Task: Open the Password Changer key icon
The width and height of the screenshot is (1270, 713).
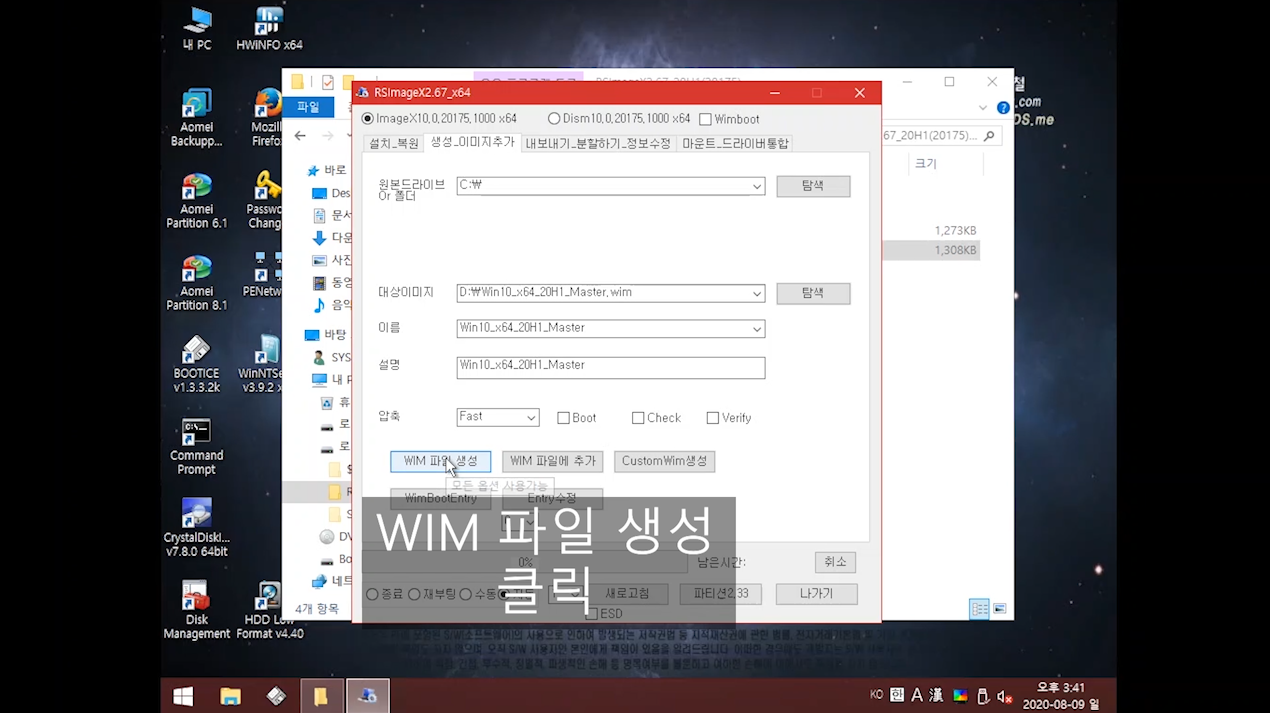Action: [x=264, y=200]
